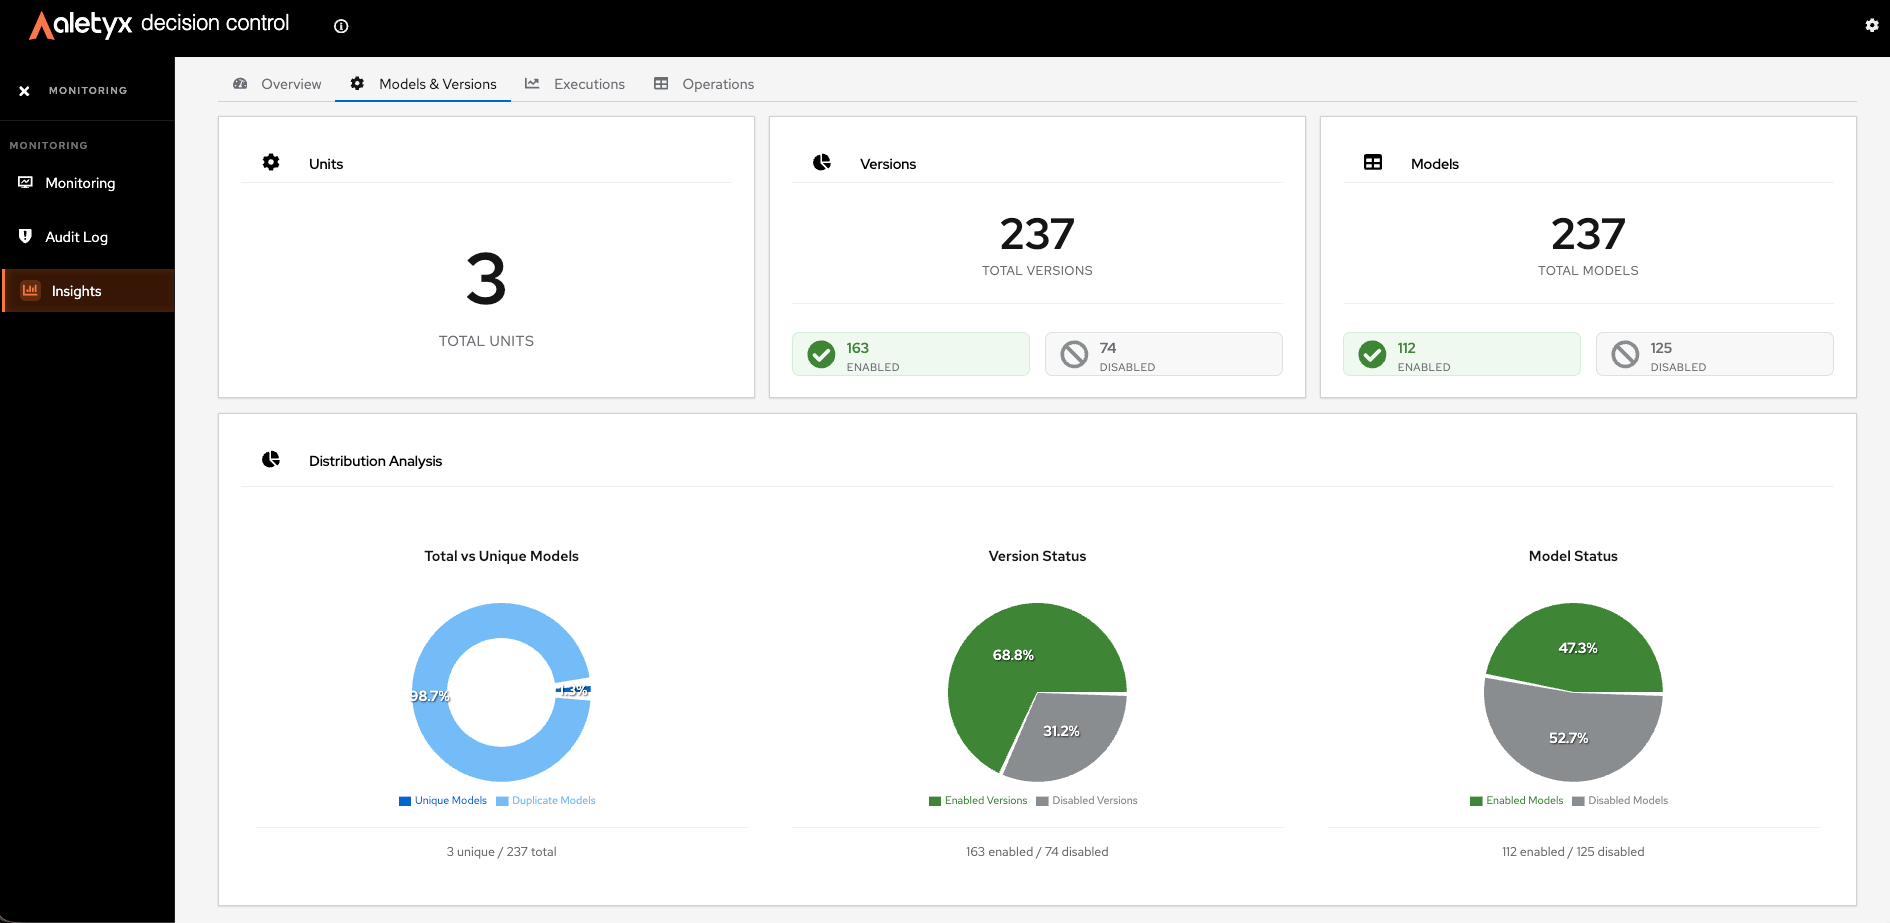Viewport: 1890px width, 923px height.
Task: Click the 112 Enabled models checkmark icon
Action: 1372,355
